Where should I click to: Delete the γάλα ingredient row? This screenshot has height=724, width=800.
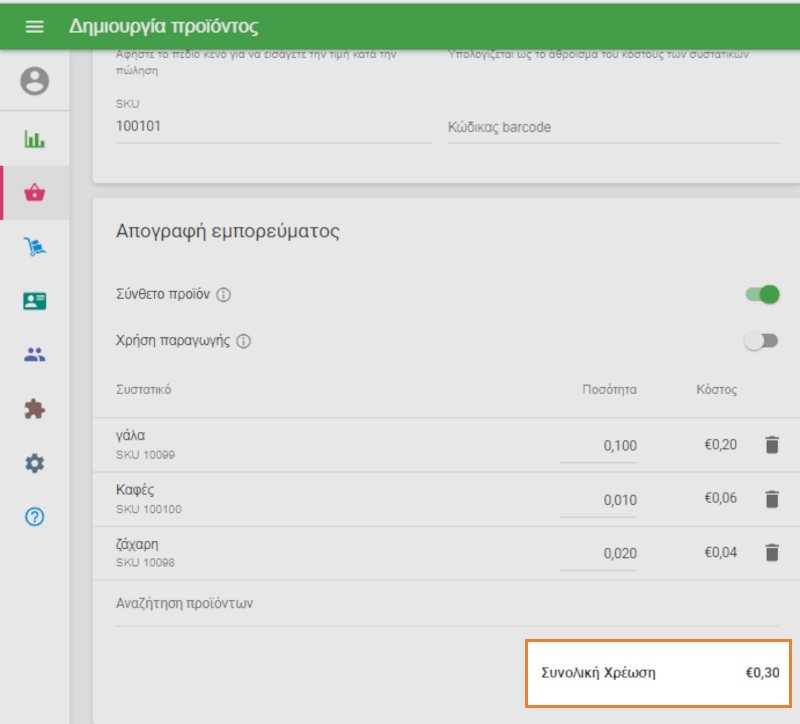coord(771,445)
